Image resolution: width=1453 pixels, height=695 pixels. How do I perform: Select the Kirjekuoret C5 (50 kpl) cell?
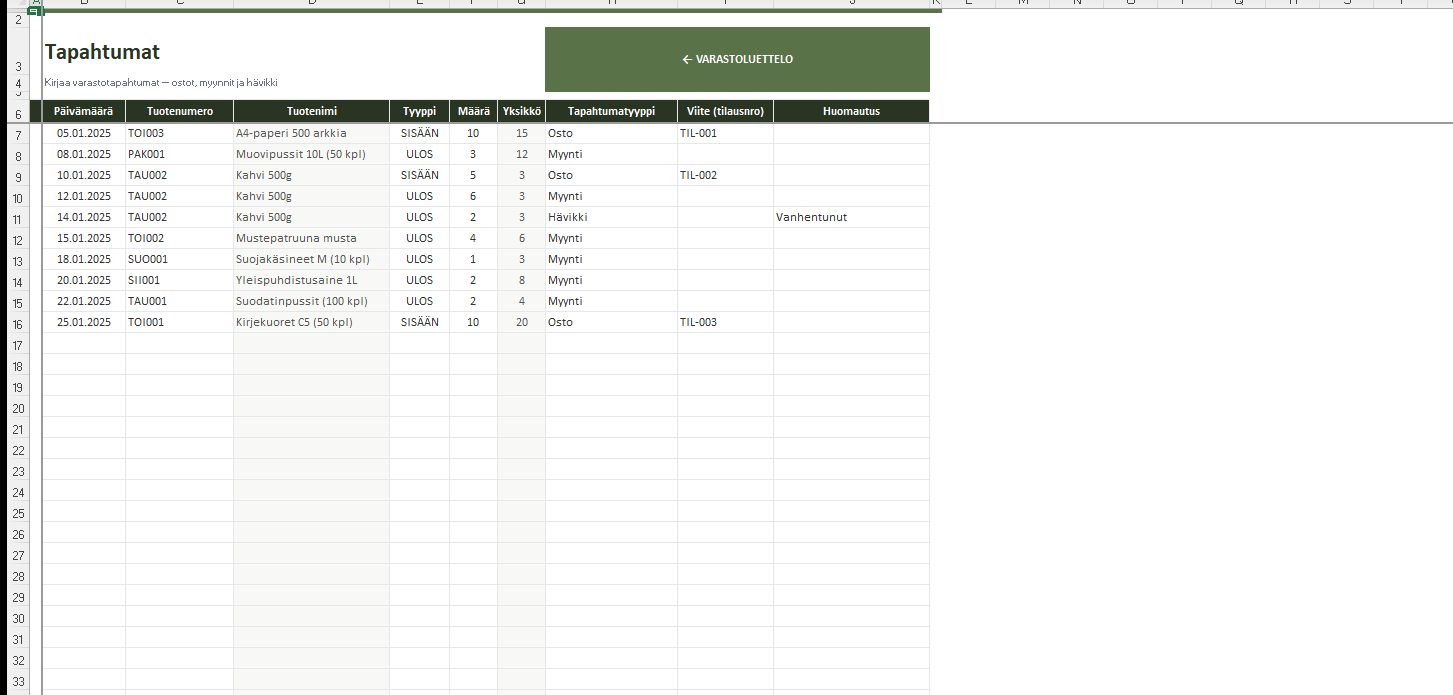click(x=311, y=322)
